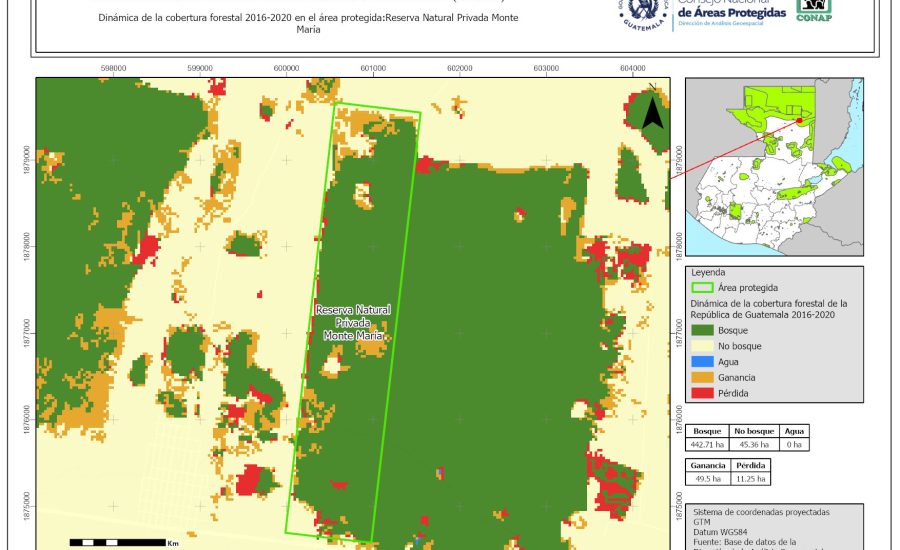Select the 442.71 ha Bosque table cell

[706, 443]
